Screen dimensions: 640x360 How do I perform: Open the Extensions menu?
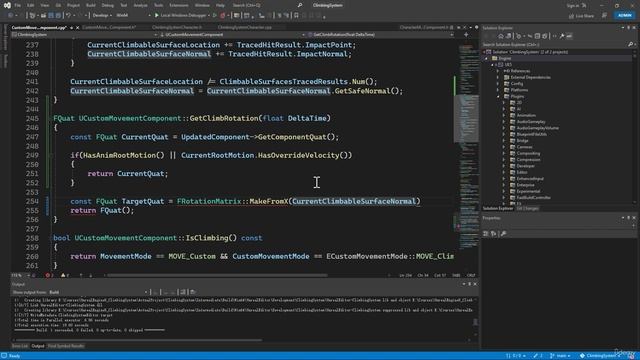(x=179, y=5)
